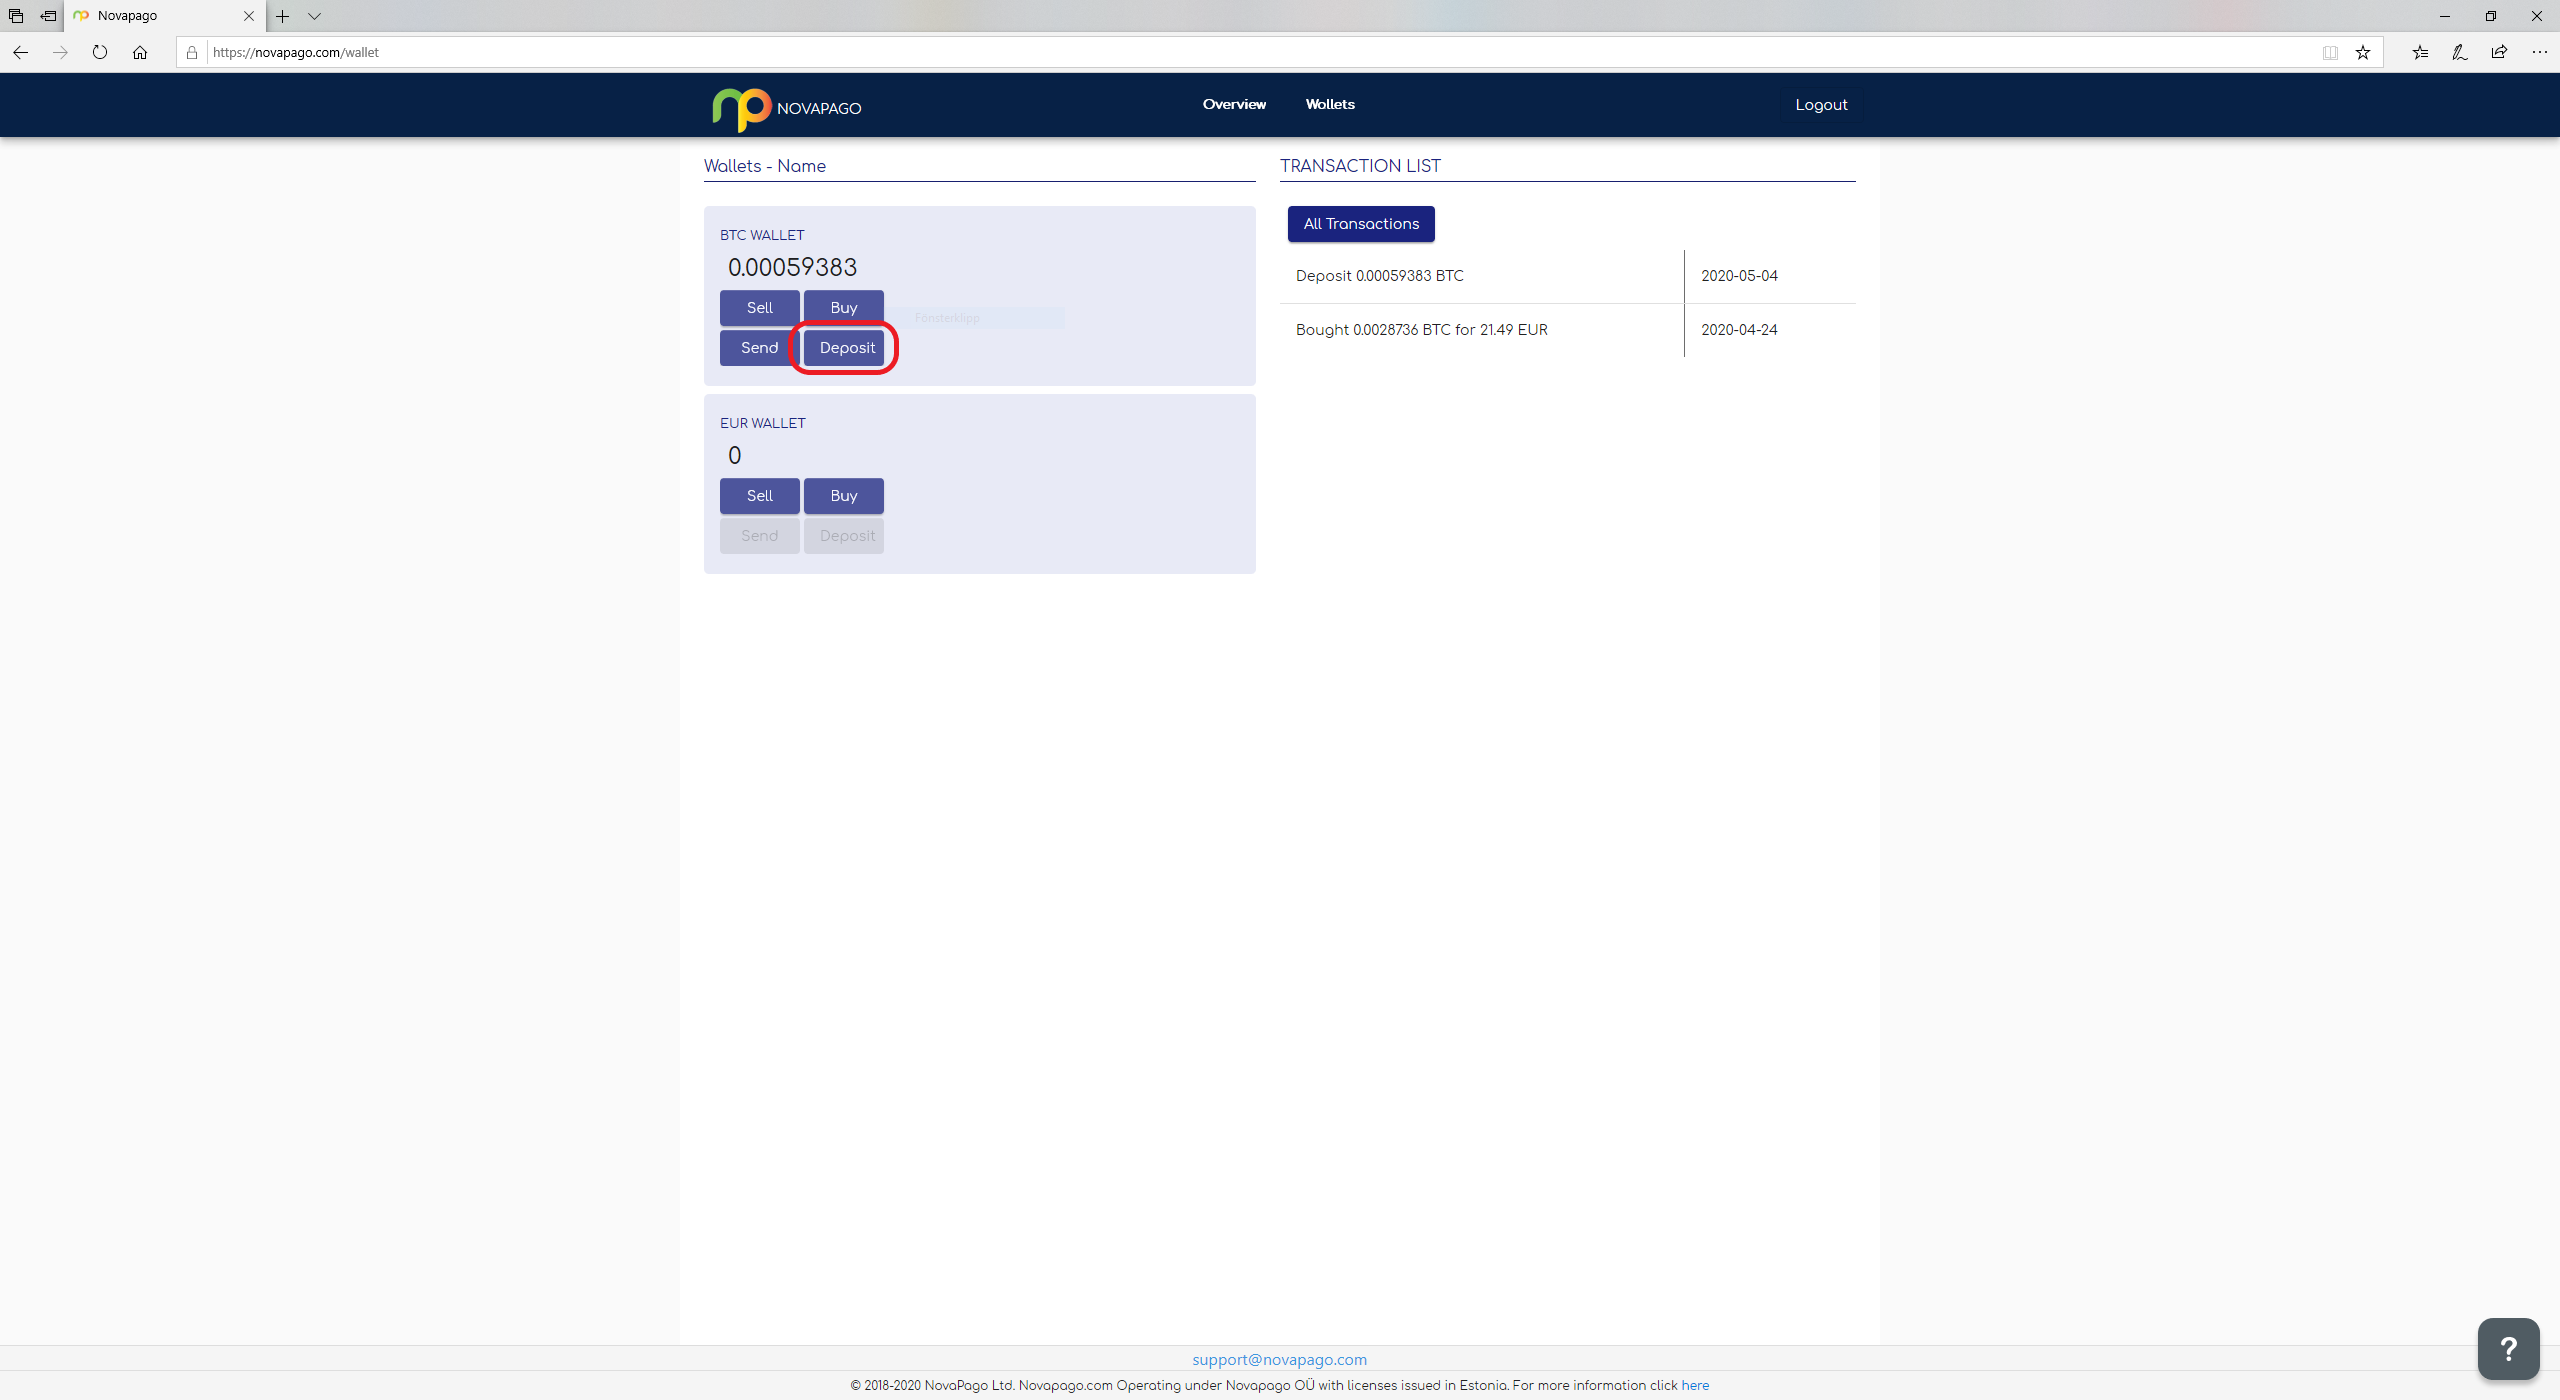Click Deposit in BTC wallet
The image size is (2560, 1400).
tap(846, 348)
